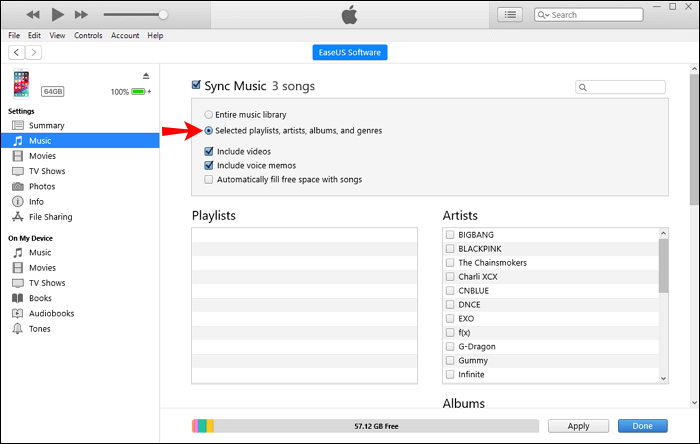Go to the previous track

[x=32, y=15]
